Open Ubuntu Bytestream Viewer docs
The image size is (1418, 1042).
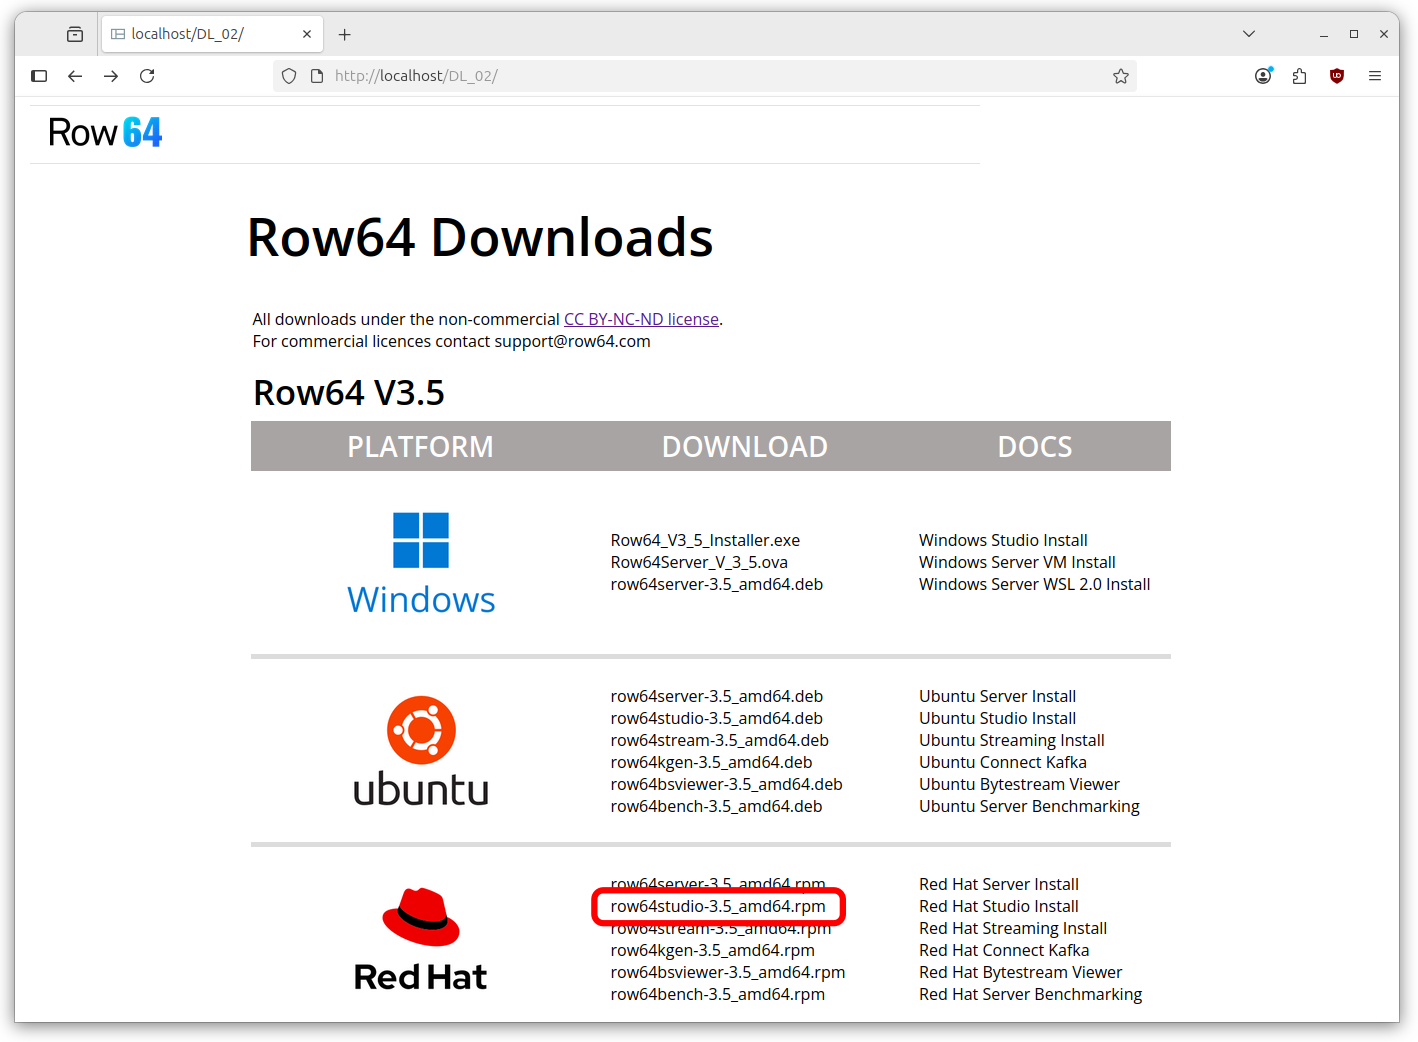[x=1019, y=784]
